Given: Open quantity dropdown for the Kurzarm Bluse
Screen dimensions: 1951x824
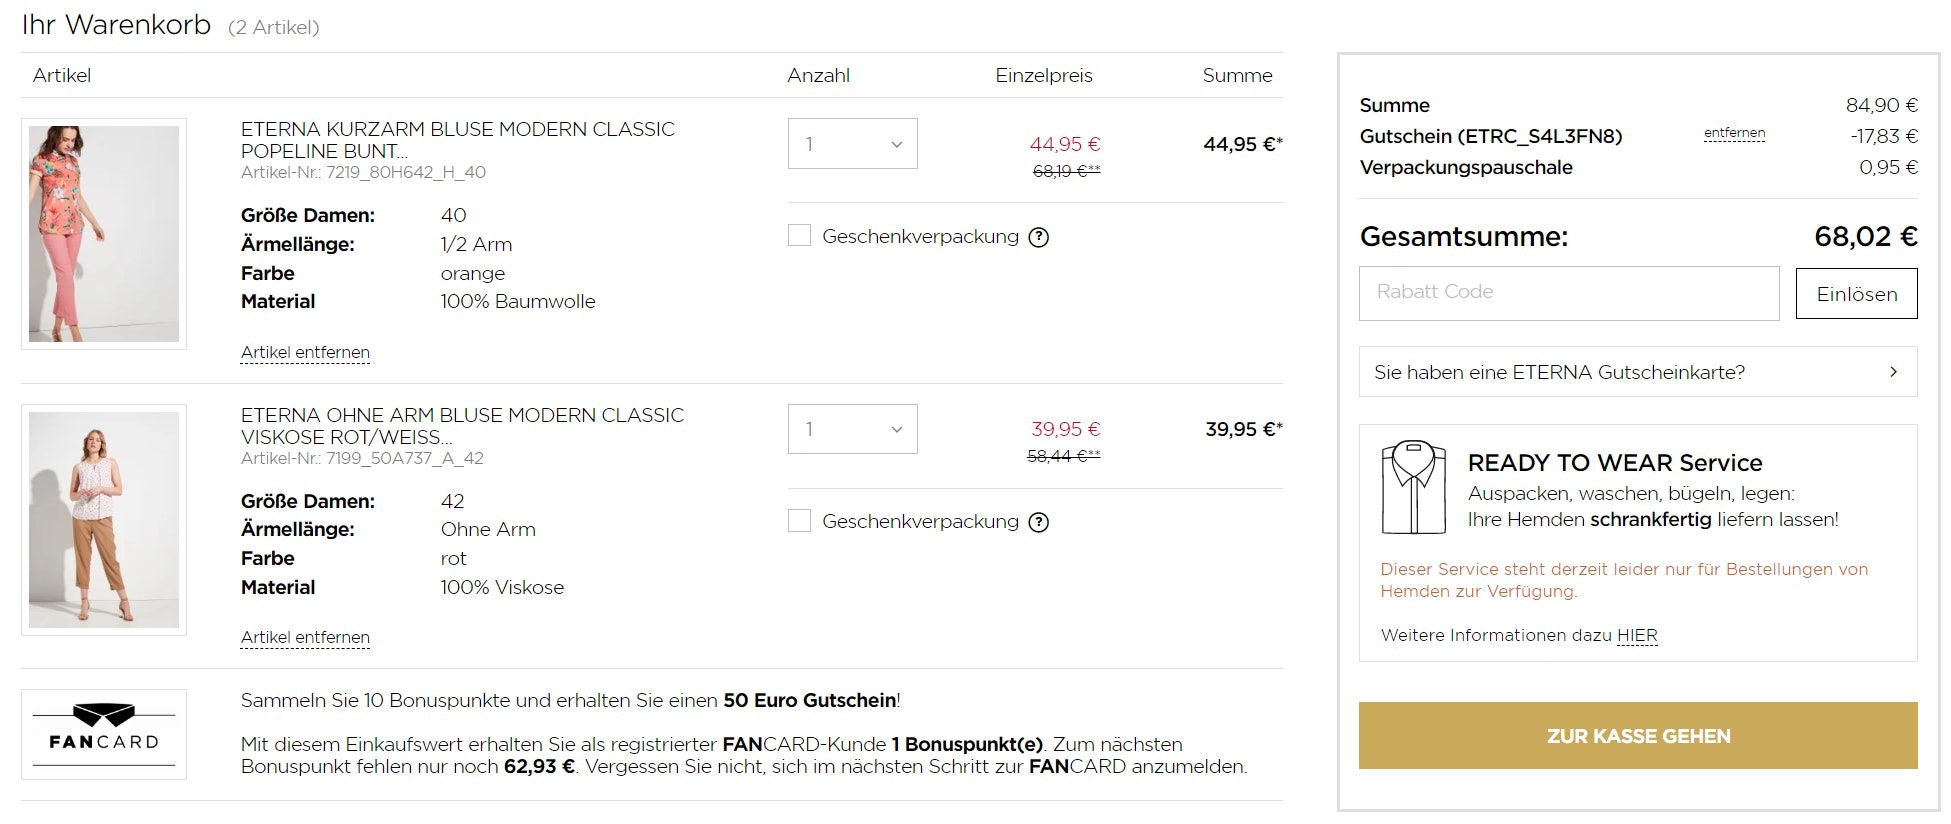Looking at the screenshot, I should [852, 144].
